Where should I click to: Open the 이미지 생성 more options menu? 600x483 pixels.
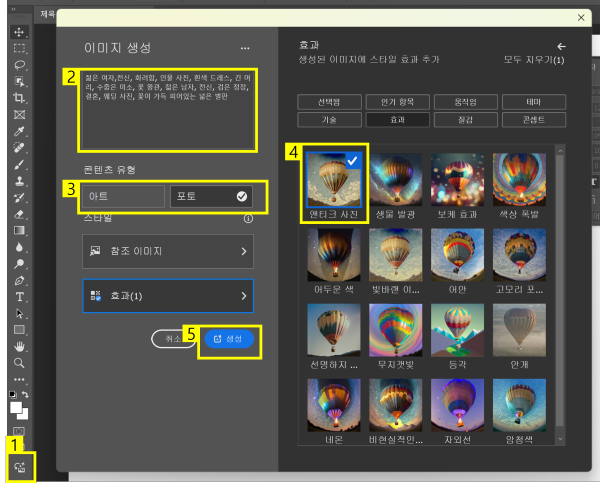click(x=245, y=48)
